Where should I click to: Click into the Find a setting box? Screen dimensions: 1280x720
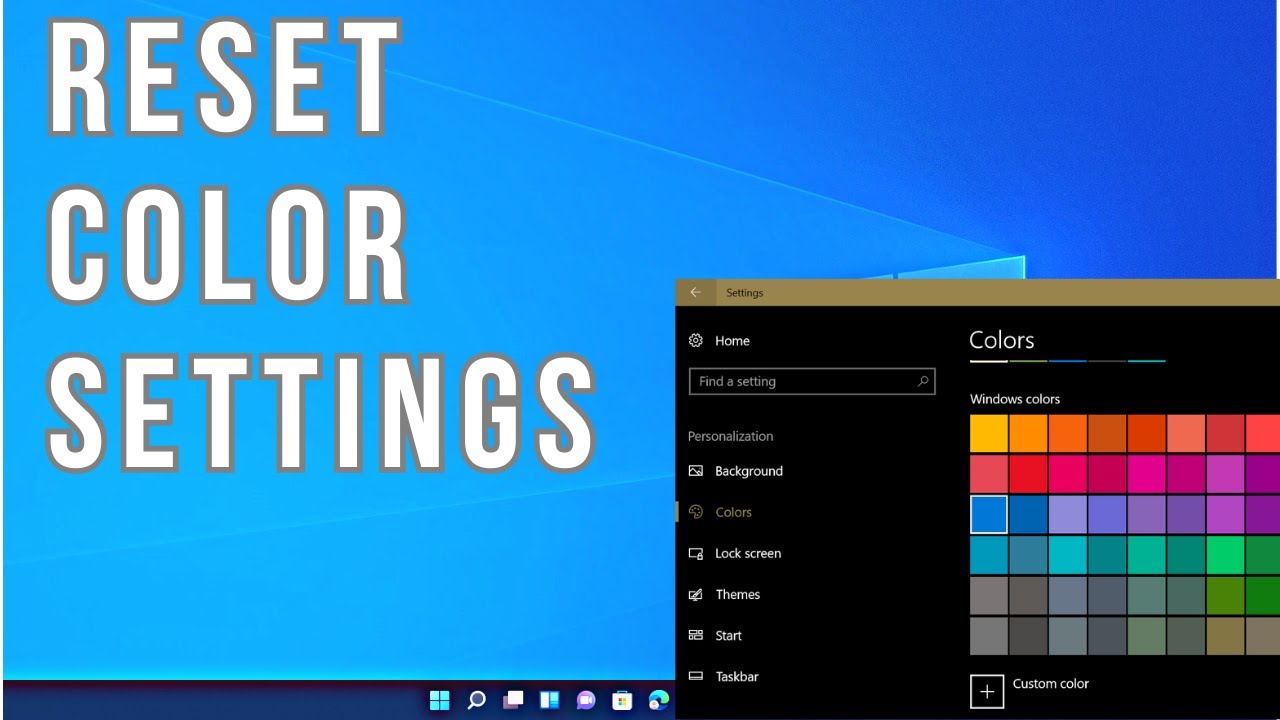click(x=812, y=381)
